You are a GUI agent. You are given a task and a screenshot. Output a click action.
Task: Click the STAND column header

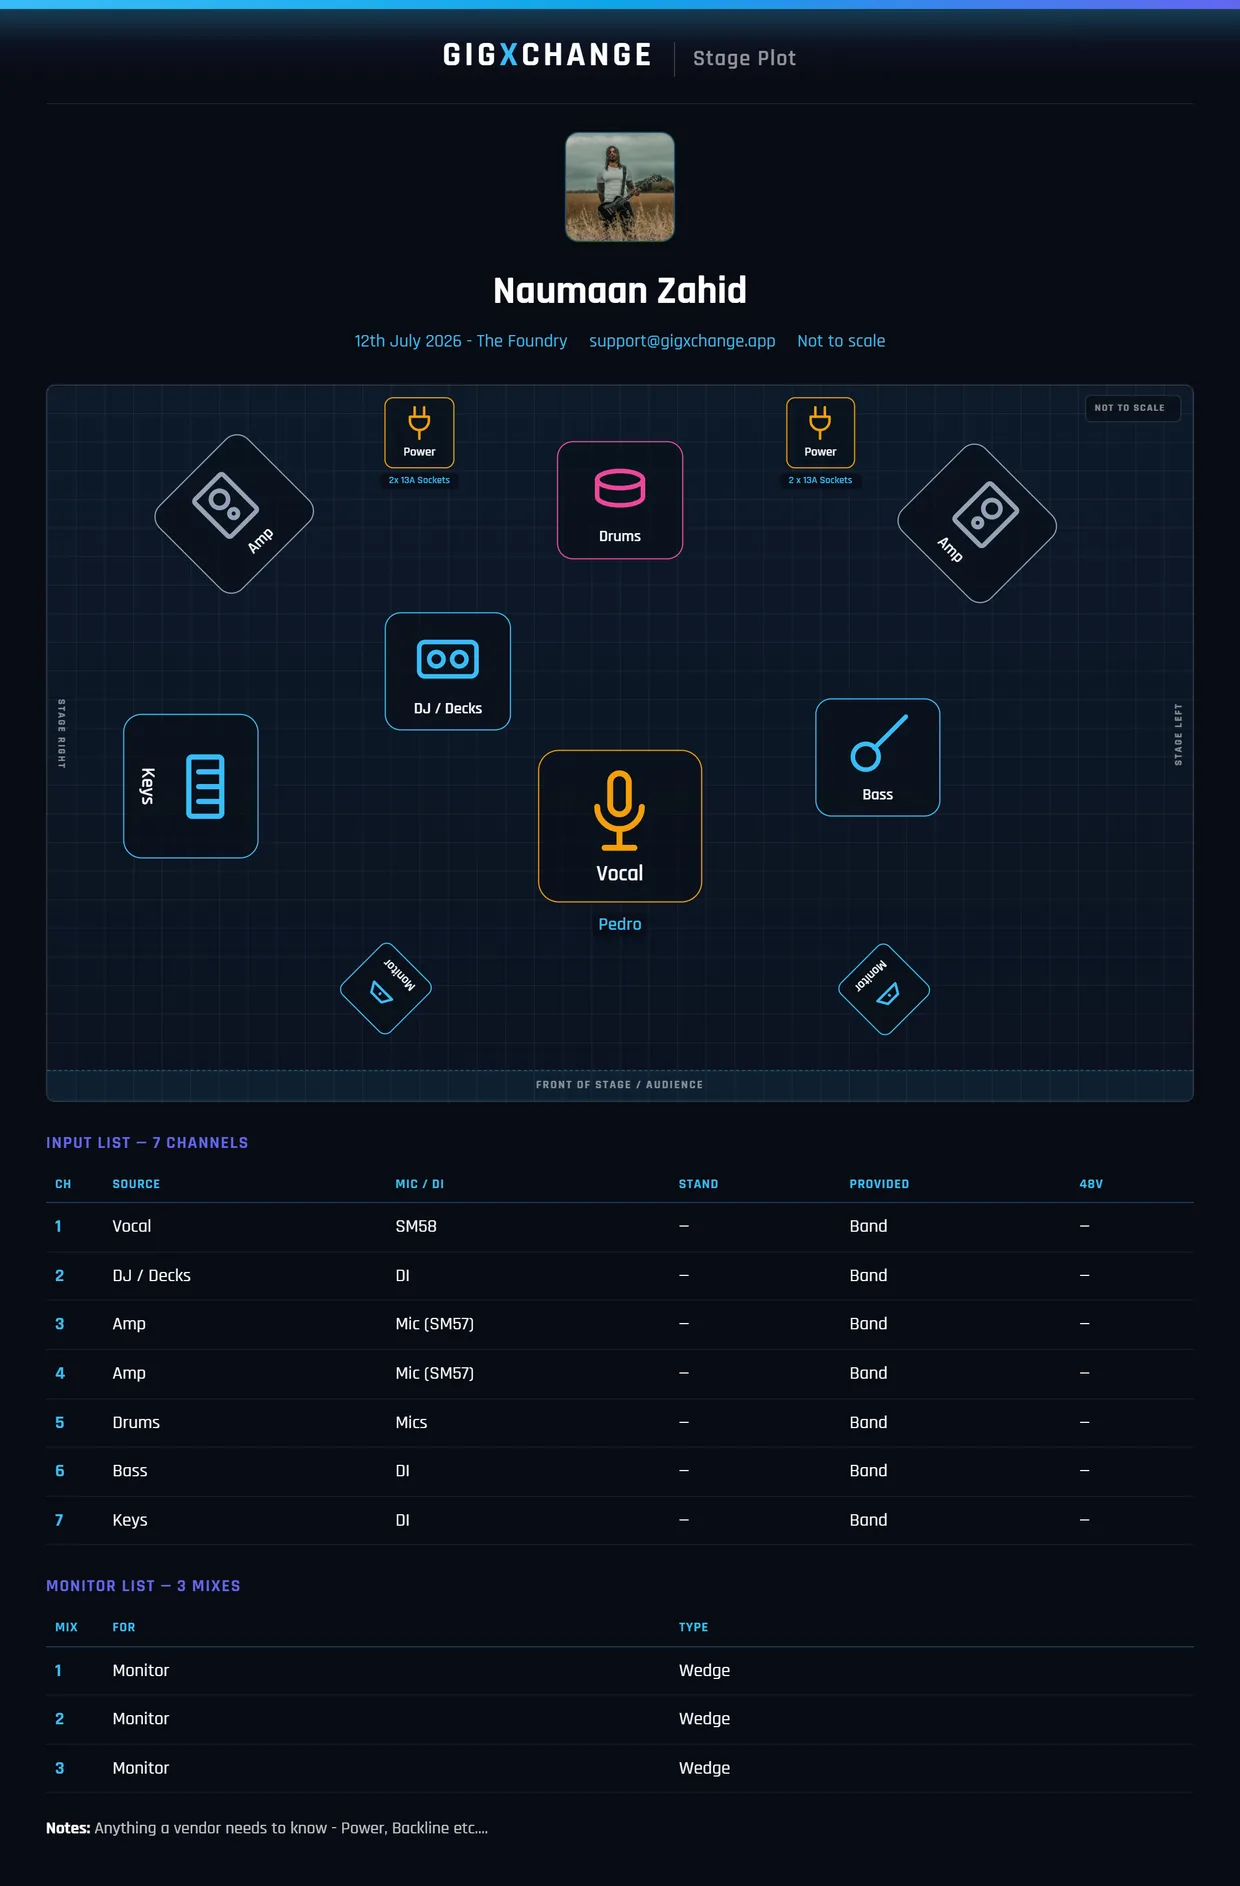click(698, 1184)
